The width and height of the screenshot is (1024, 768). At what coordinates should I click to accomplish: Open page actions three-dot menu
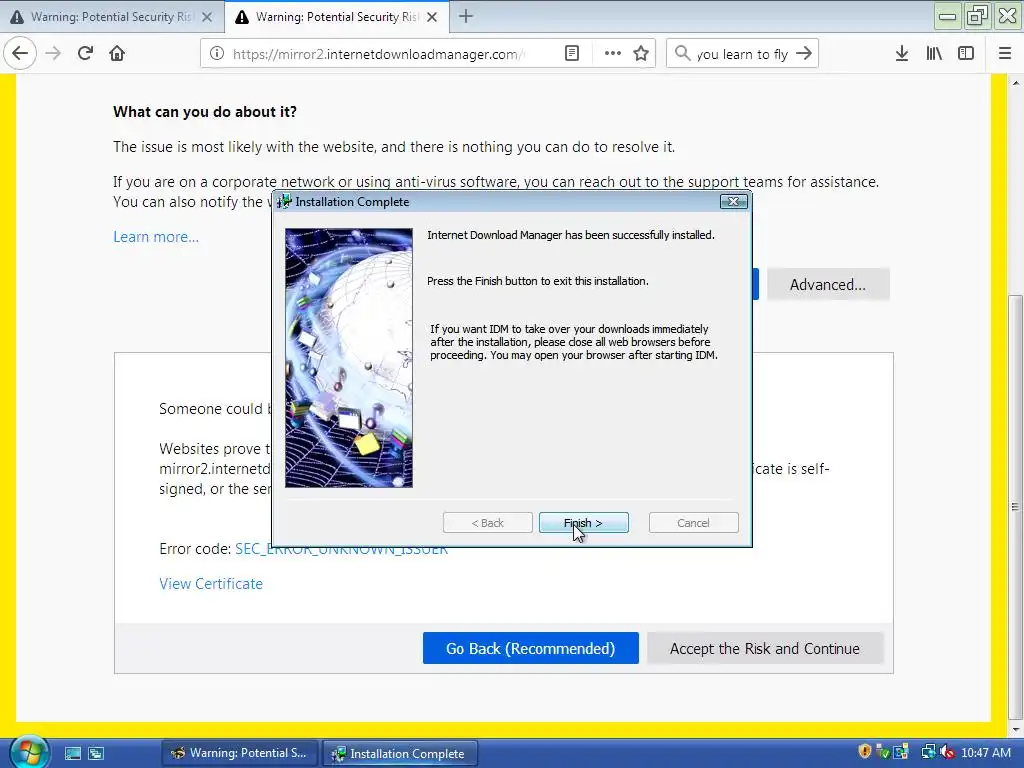pos(612,54)
